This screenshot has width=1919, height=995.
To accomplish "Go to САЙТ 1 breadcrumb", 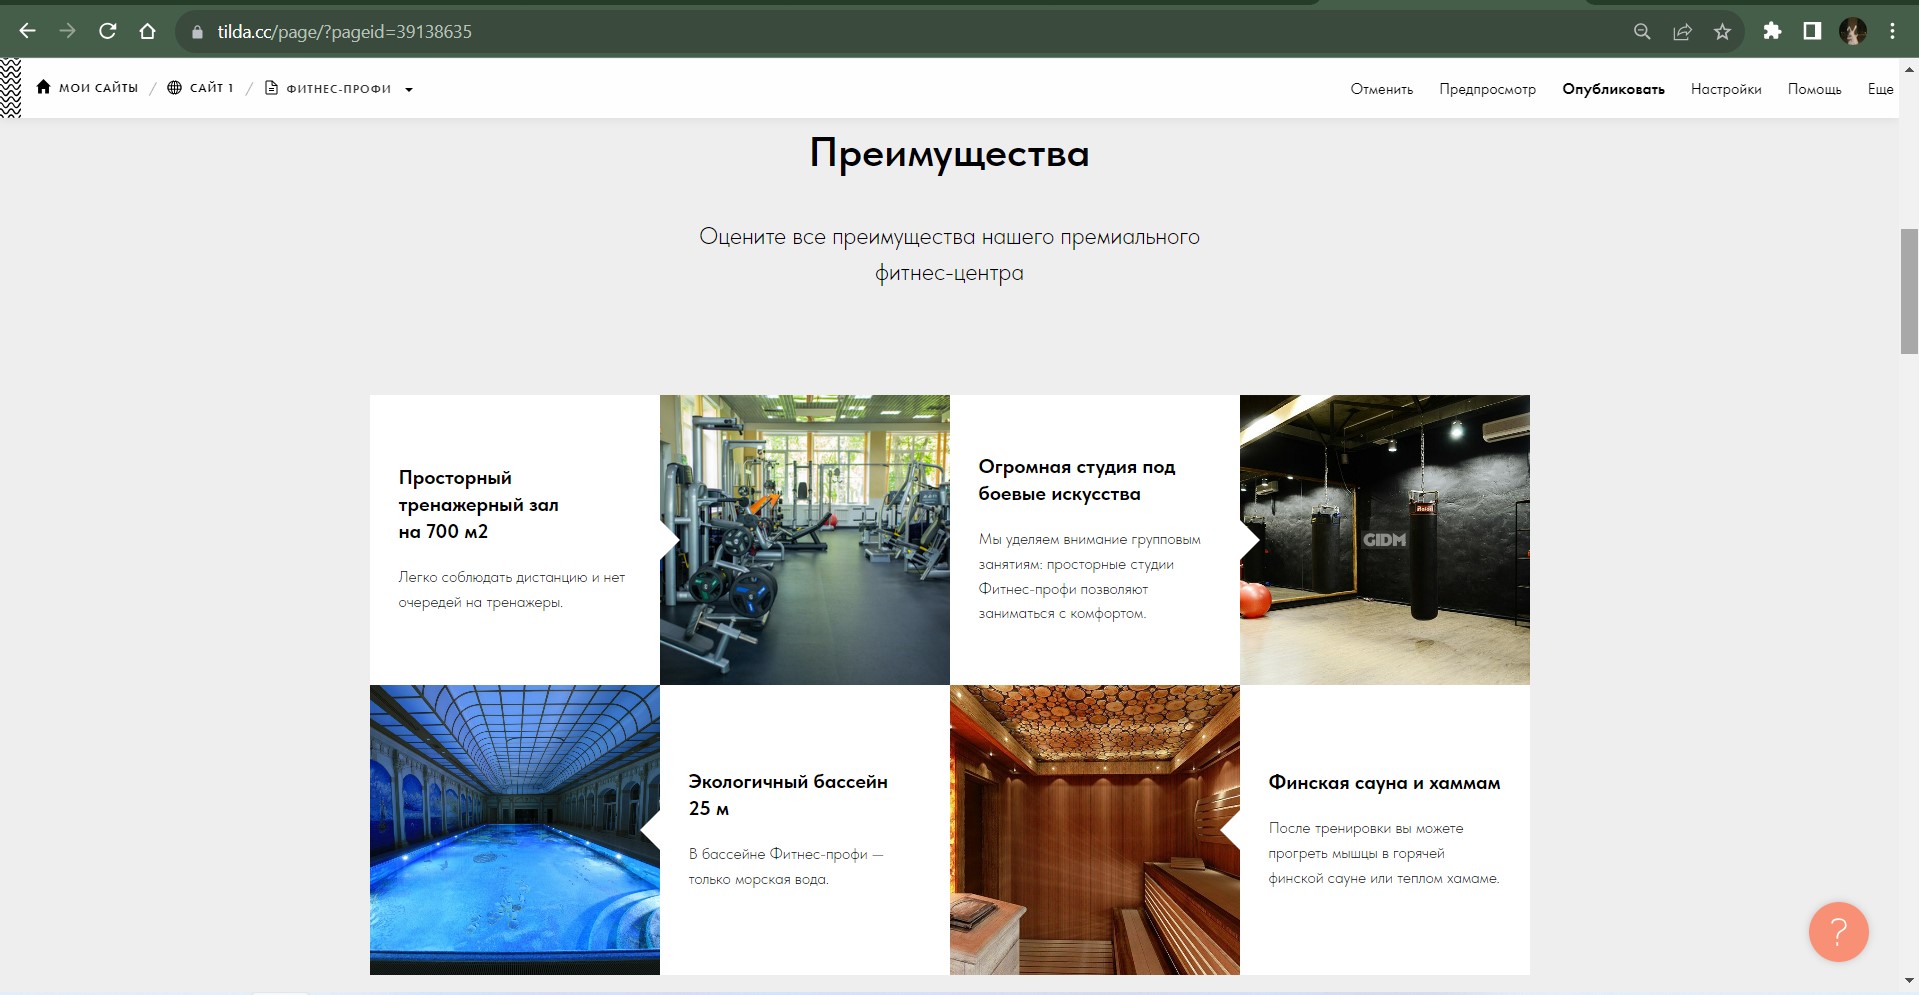I will pos(211,88).
